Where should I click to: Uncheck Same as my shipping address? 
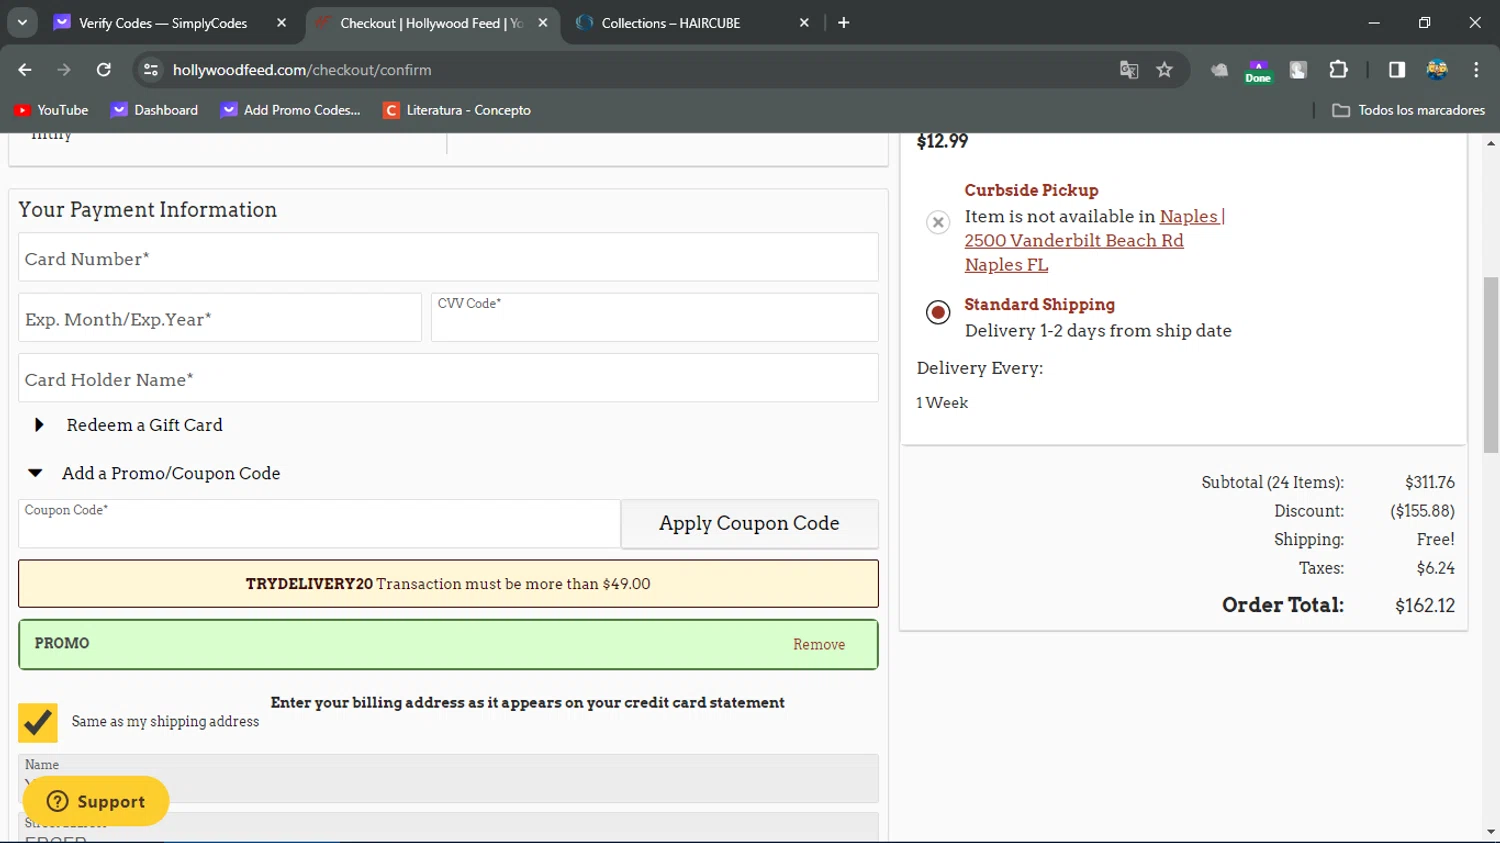(x=38, y=722)
